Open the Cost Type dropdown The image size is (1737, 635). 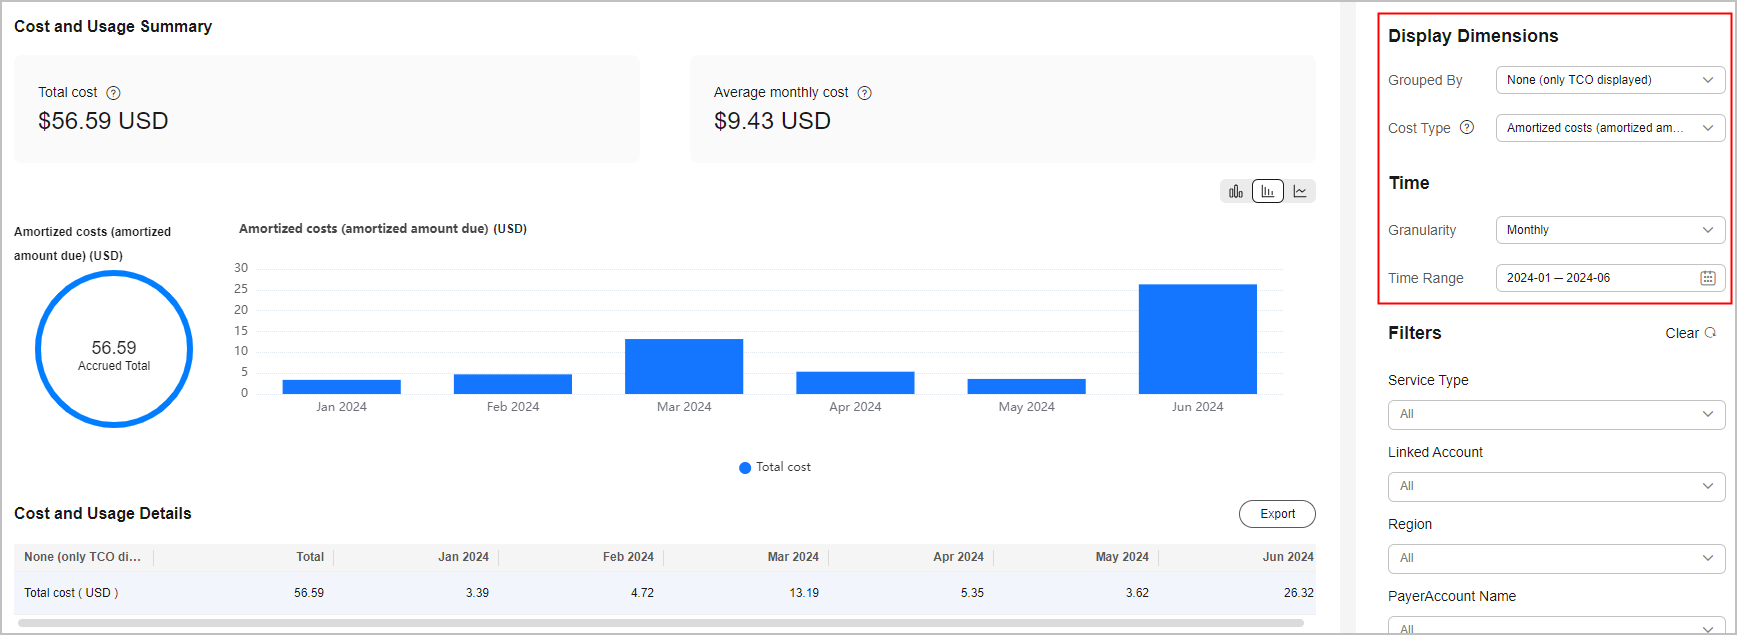click(x=1610, y=128)
